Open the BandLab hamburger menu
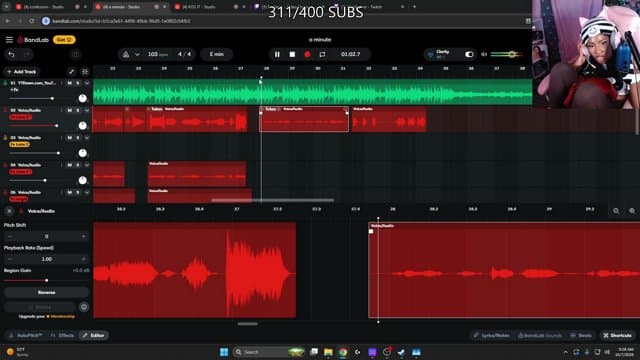Image resolution: width=640 pixels, height=360 pixels. [x=9, y=40]
